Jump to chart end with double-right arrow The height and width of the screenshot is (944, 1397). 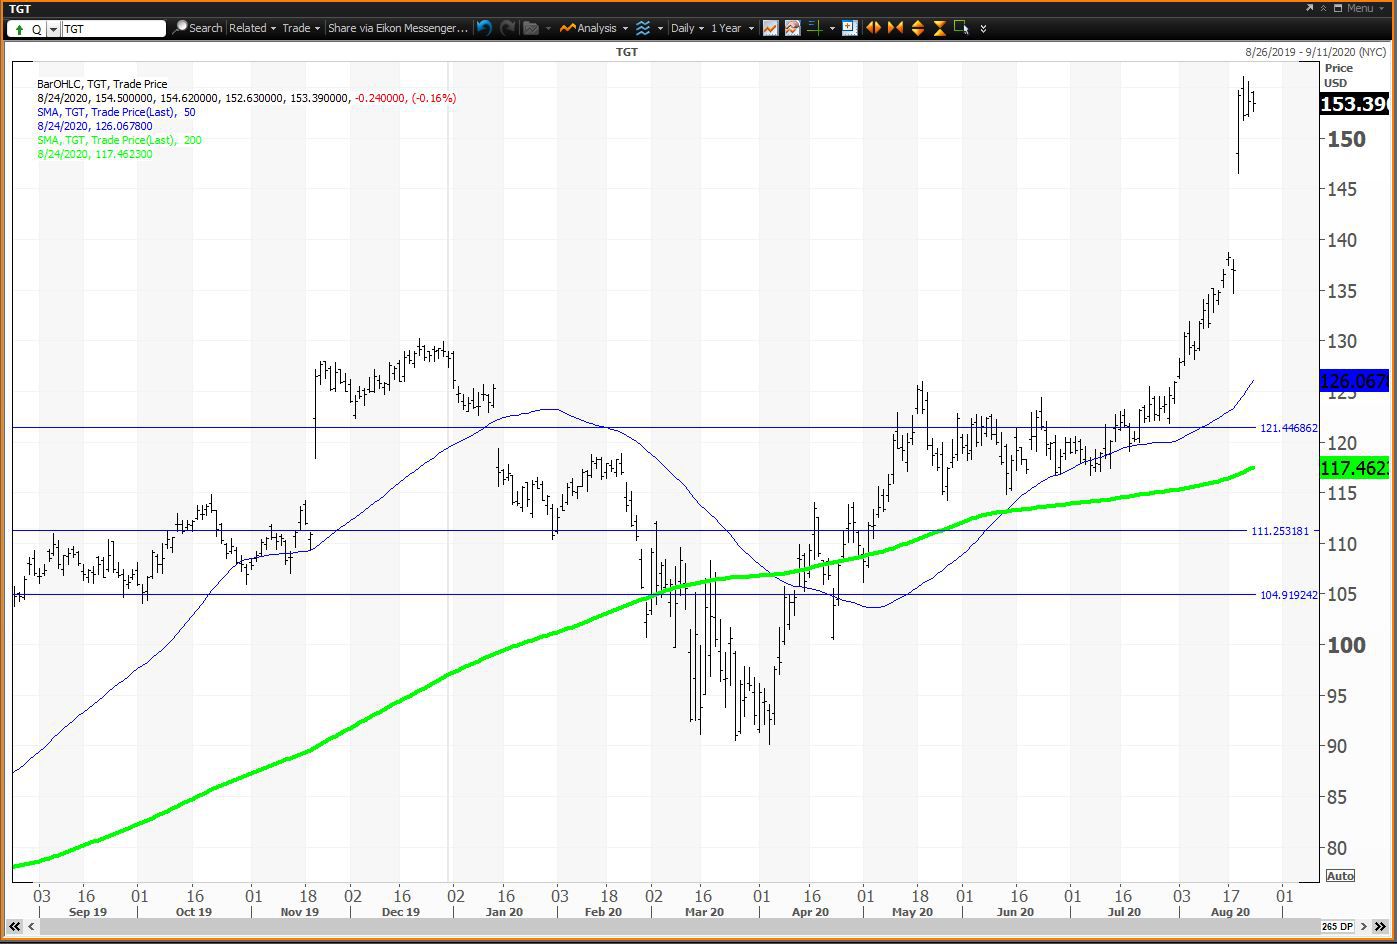pyautogui.click(x=1381, y=927)
